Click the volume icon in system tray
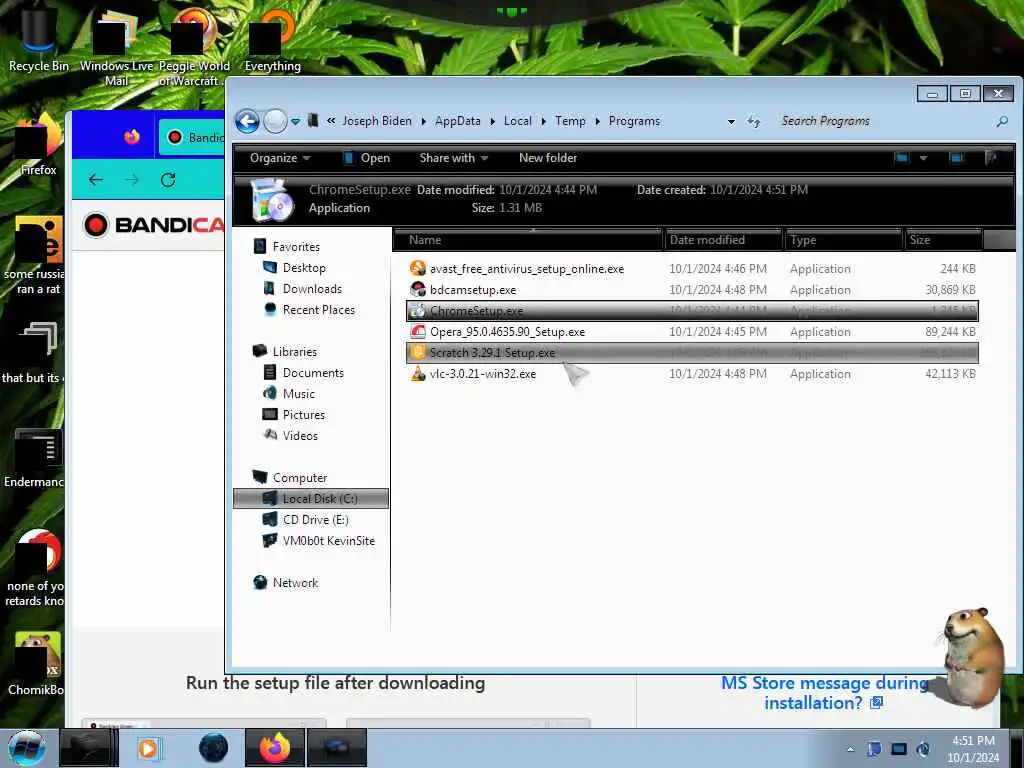 pyautogui.click(x=923, y=749)
